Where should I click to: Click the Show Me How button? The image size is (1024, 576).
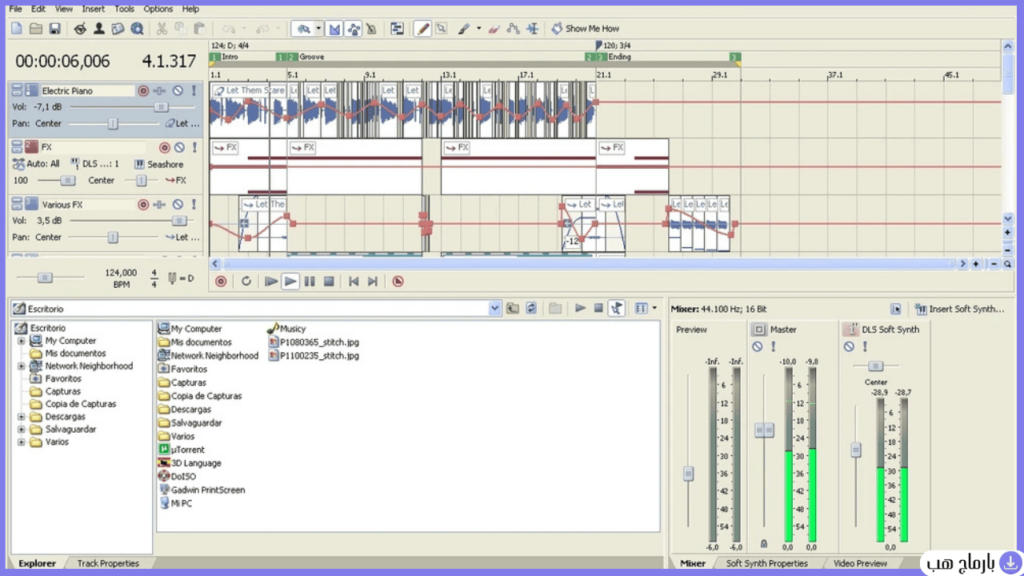tap(585, 29)
